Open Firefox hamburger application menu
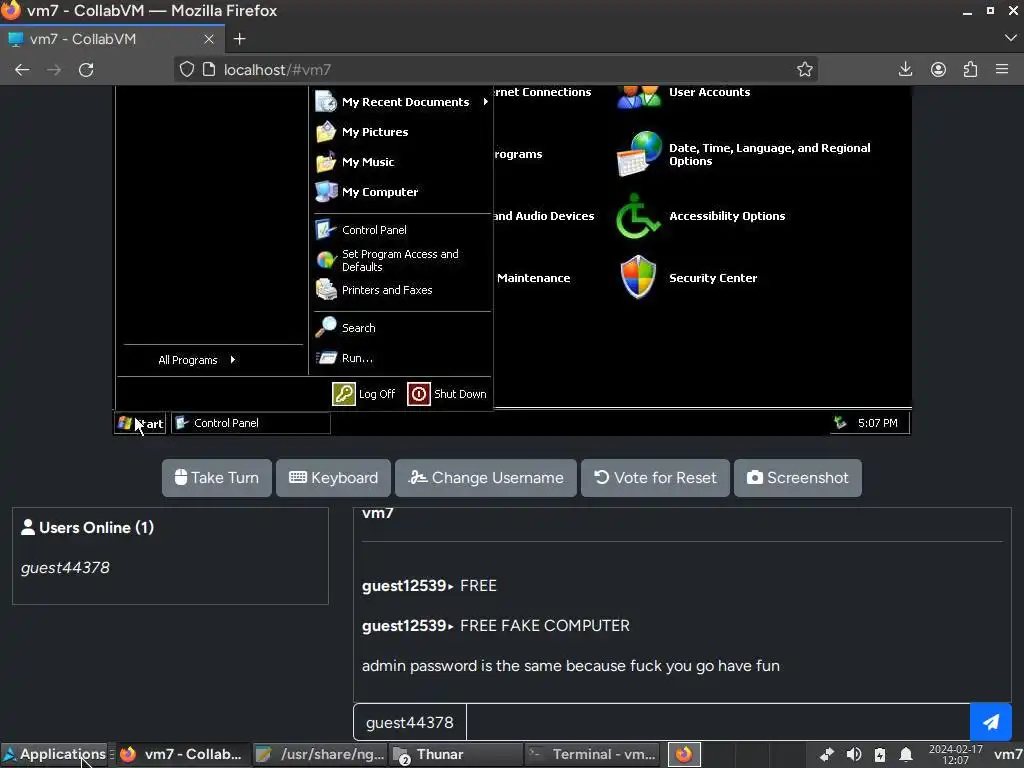Screen dimensions: 1024x768 click(x=1002, y=69)
